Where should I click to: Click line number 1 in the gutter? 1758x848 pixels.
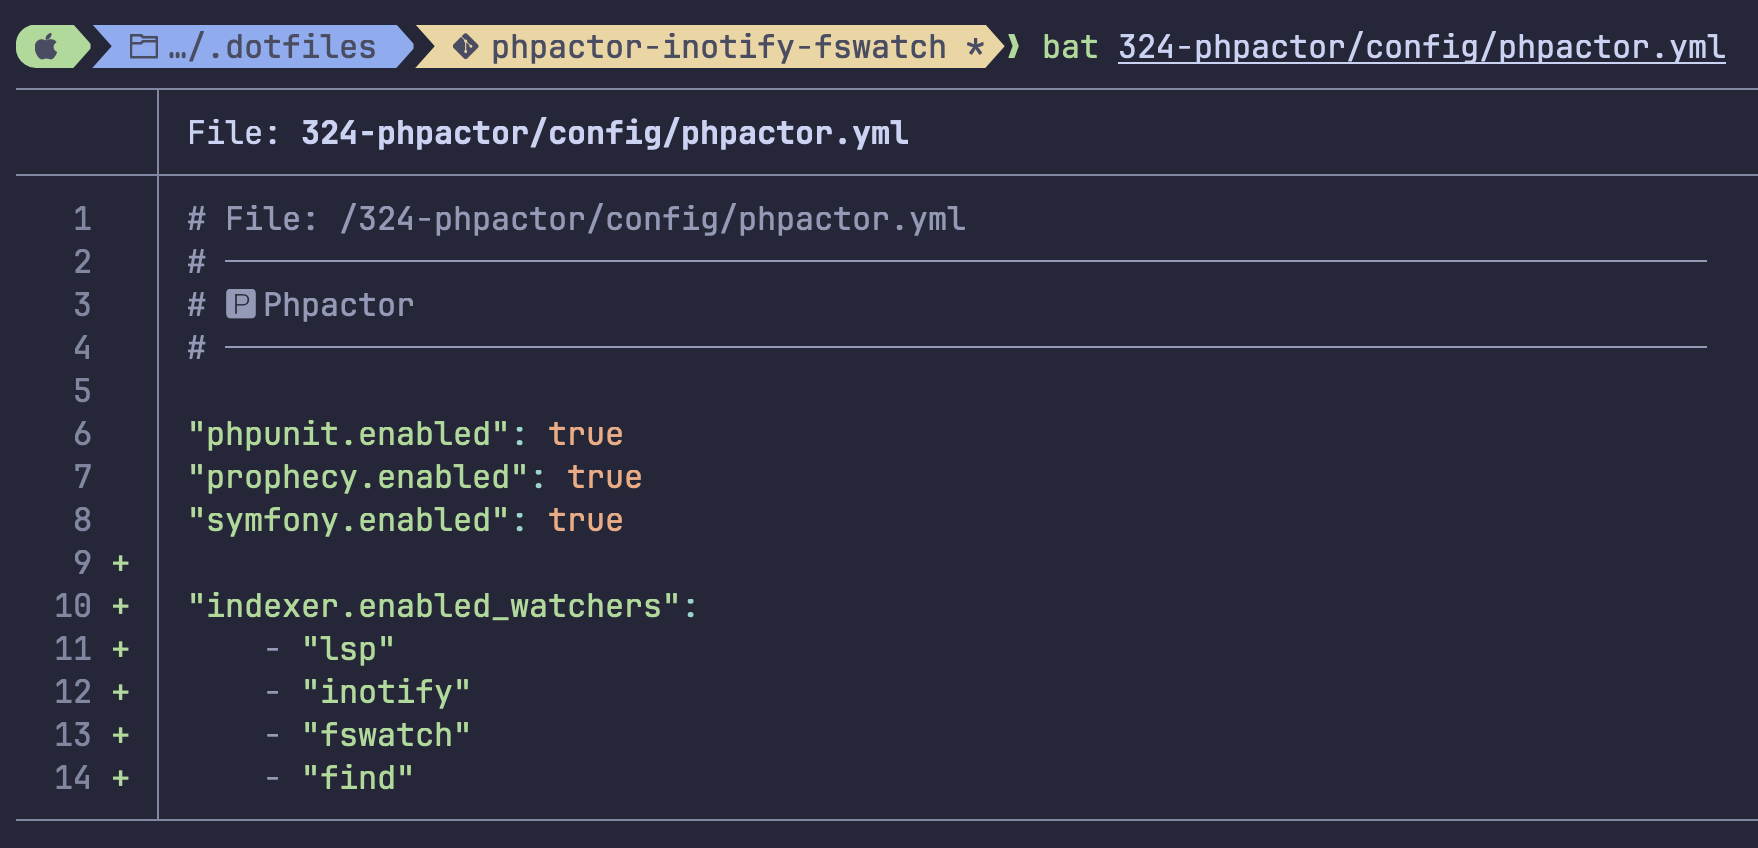click(82, 219)
